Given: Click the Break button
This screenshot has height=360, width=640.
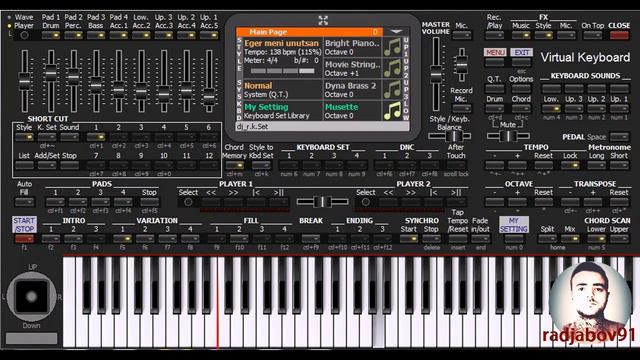Looking at the screenshot, I should [x=311, y=239].
